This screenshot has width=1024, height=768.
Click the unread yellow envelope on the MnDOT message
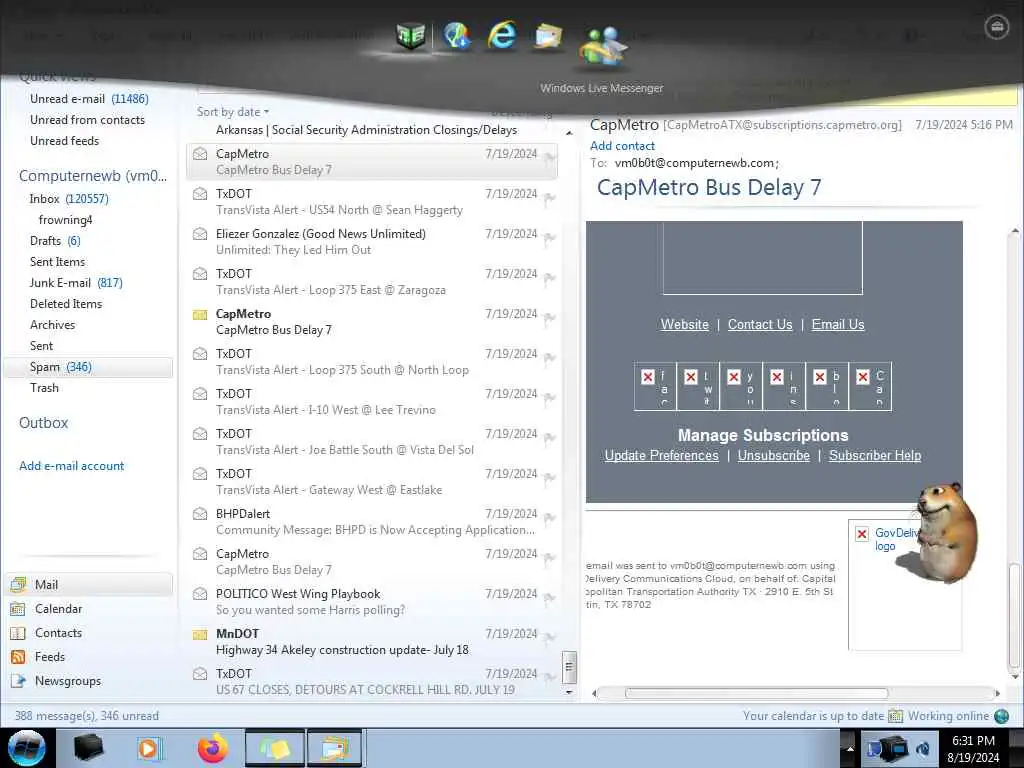(200, 634)
